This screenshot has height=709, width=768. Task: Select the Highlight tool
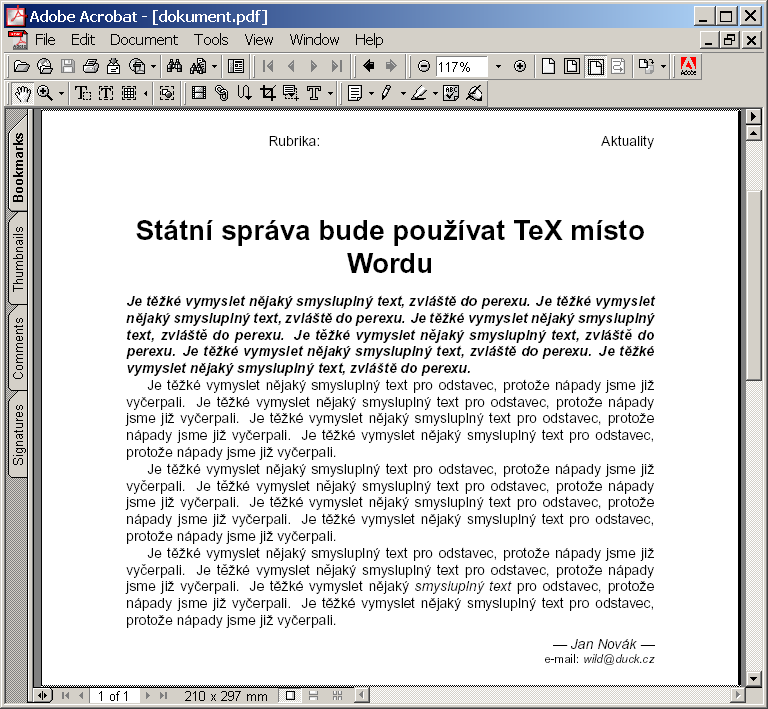(419, 93)
